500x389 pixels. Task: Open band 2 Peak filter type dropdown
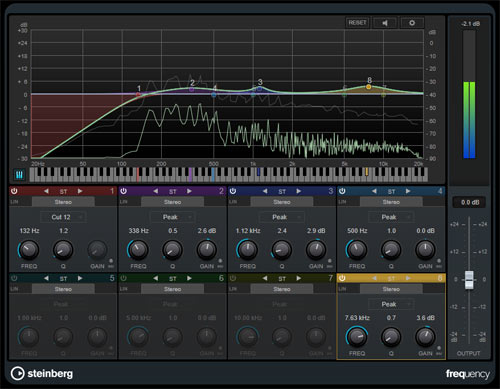click(173, 217)
